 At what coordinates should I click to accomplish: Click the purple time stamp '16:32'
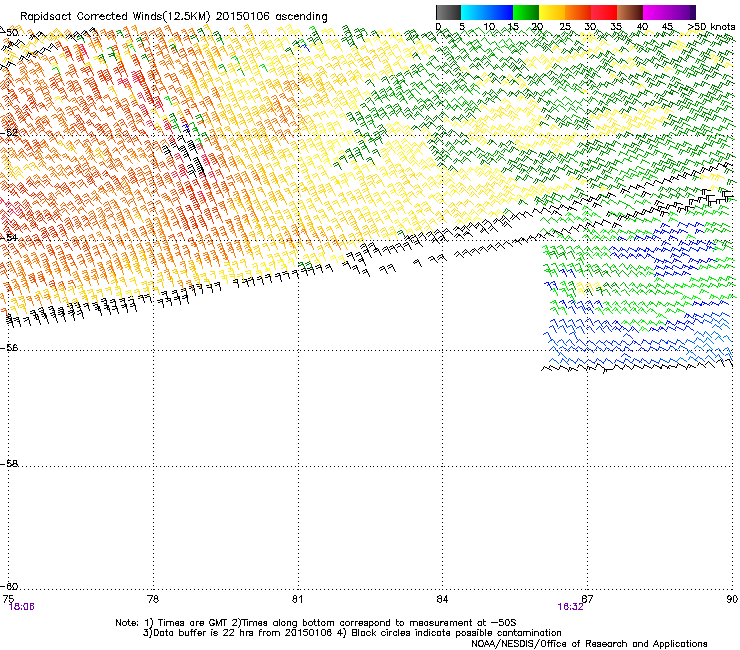[x=570, y=607]
